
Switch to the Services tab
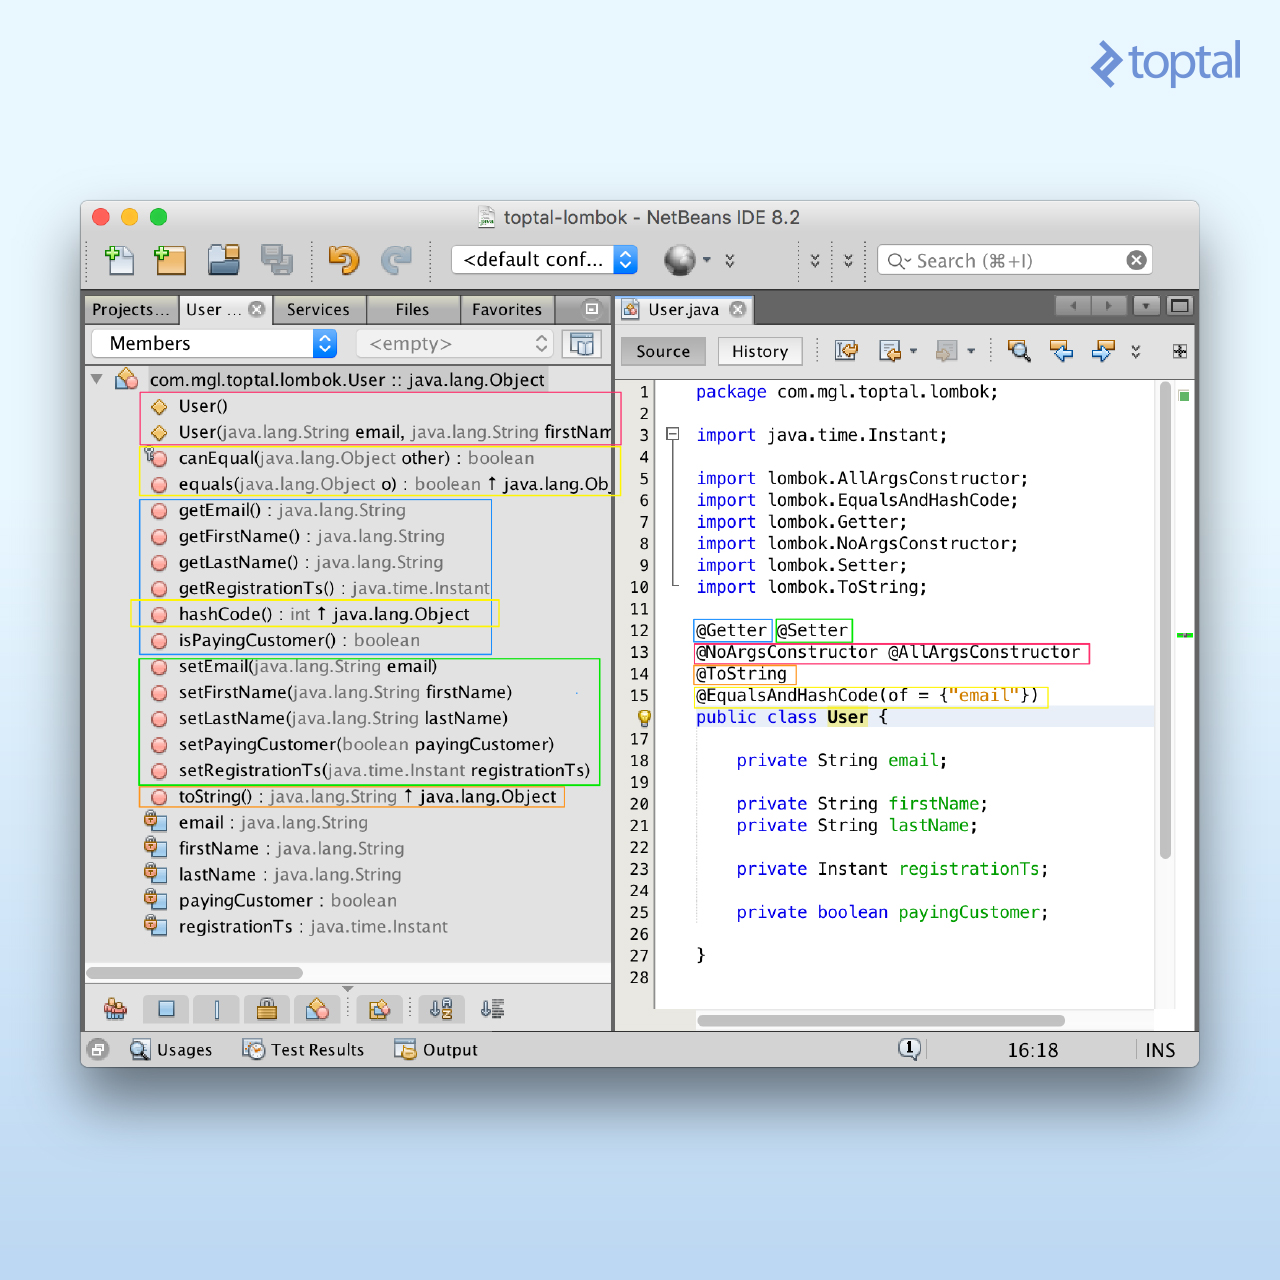[x=319, y=309]
